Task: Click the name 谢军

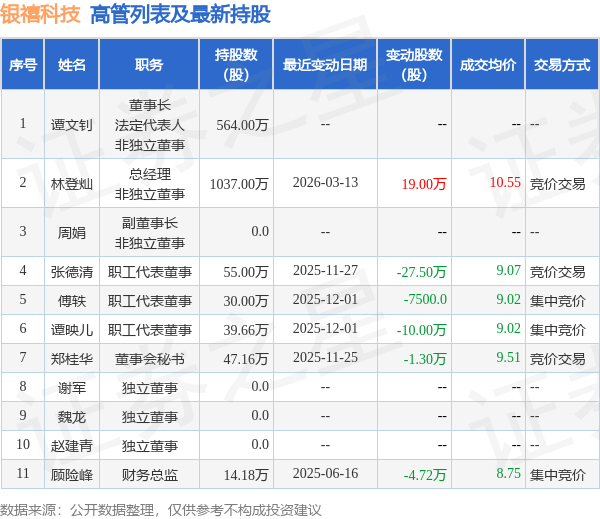Action: click(72, 388)
